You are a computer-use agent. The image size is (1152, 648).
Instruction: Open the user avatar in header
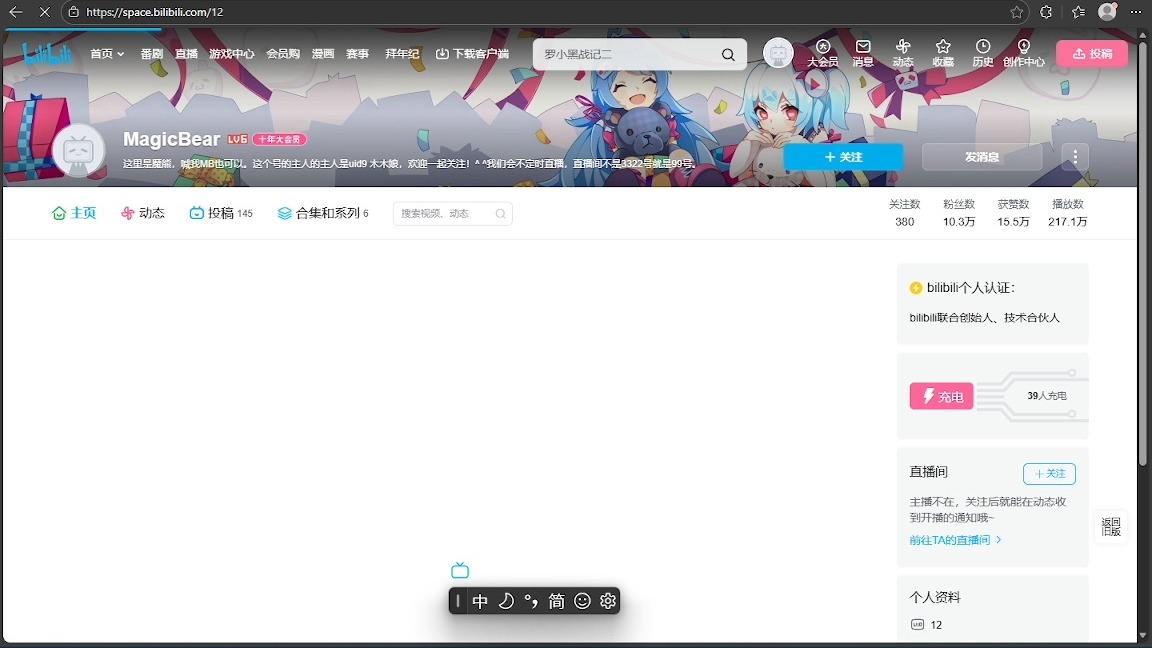point(778,54)
